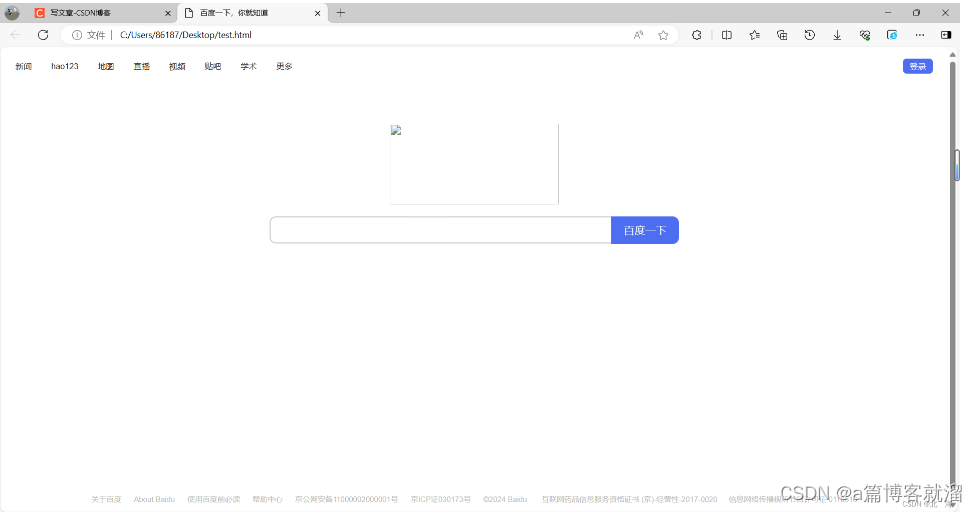Open the hao123 navigation link
977x512 pixels.
[x=65, y=66]
